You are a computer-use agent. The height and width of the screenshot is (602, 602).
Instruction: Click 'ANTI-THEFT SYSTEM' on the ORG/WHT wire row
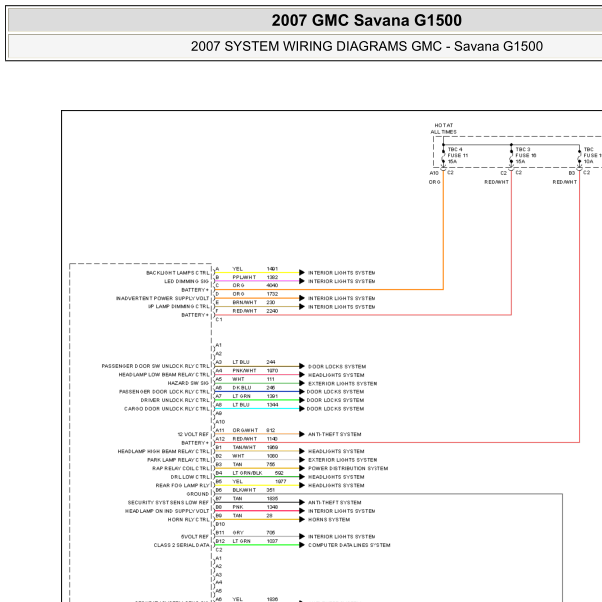pos(334,434)
